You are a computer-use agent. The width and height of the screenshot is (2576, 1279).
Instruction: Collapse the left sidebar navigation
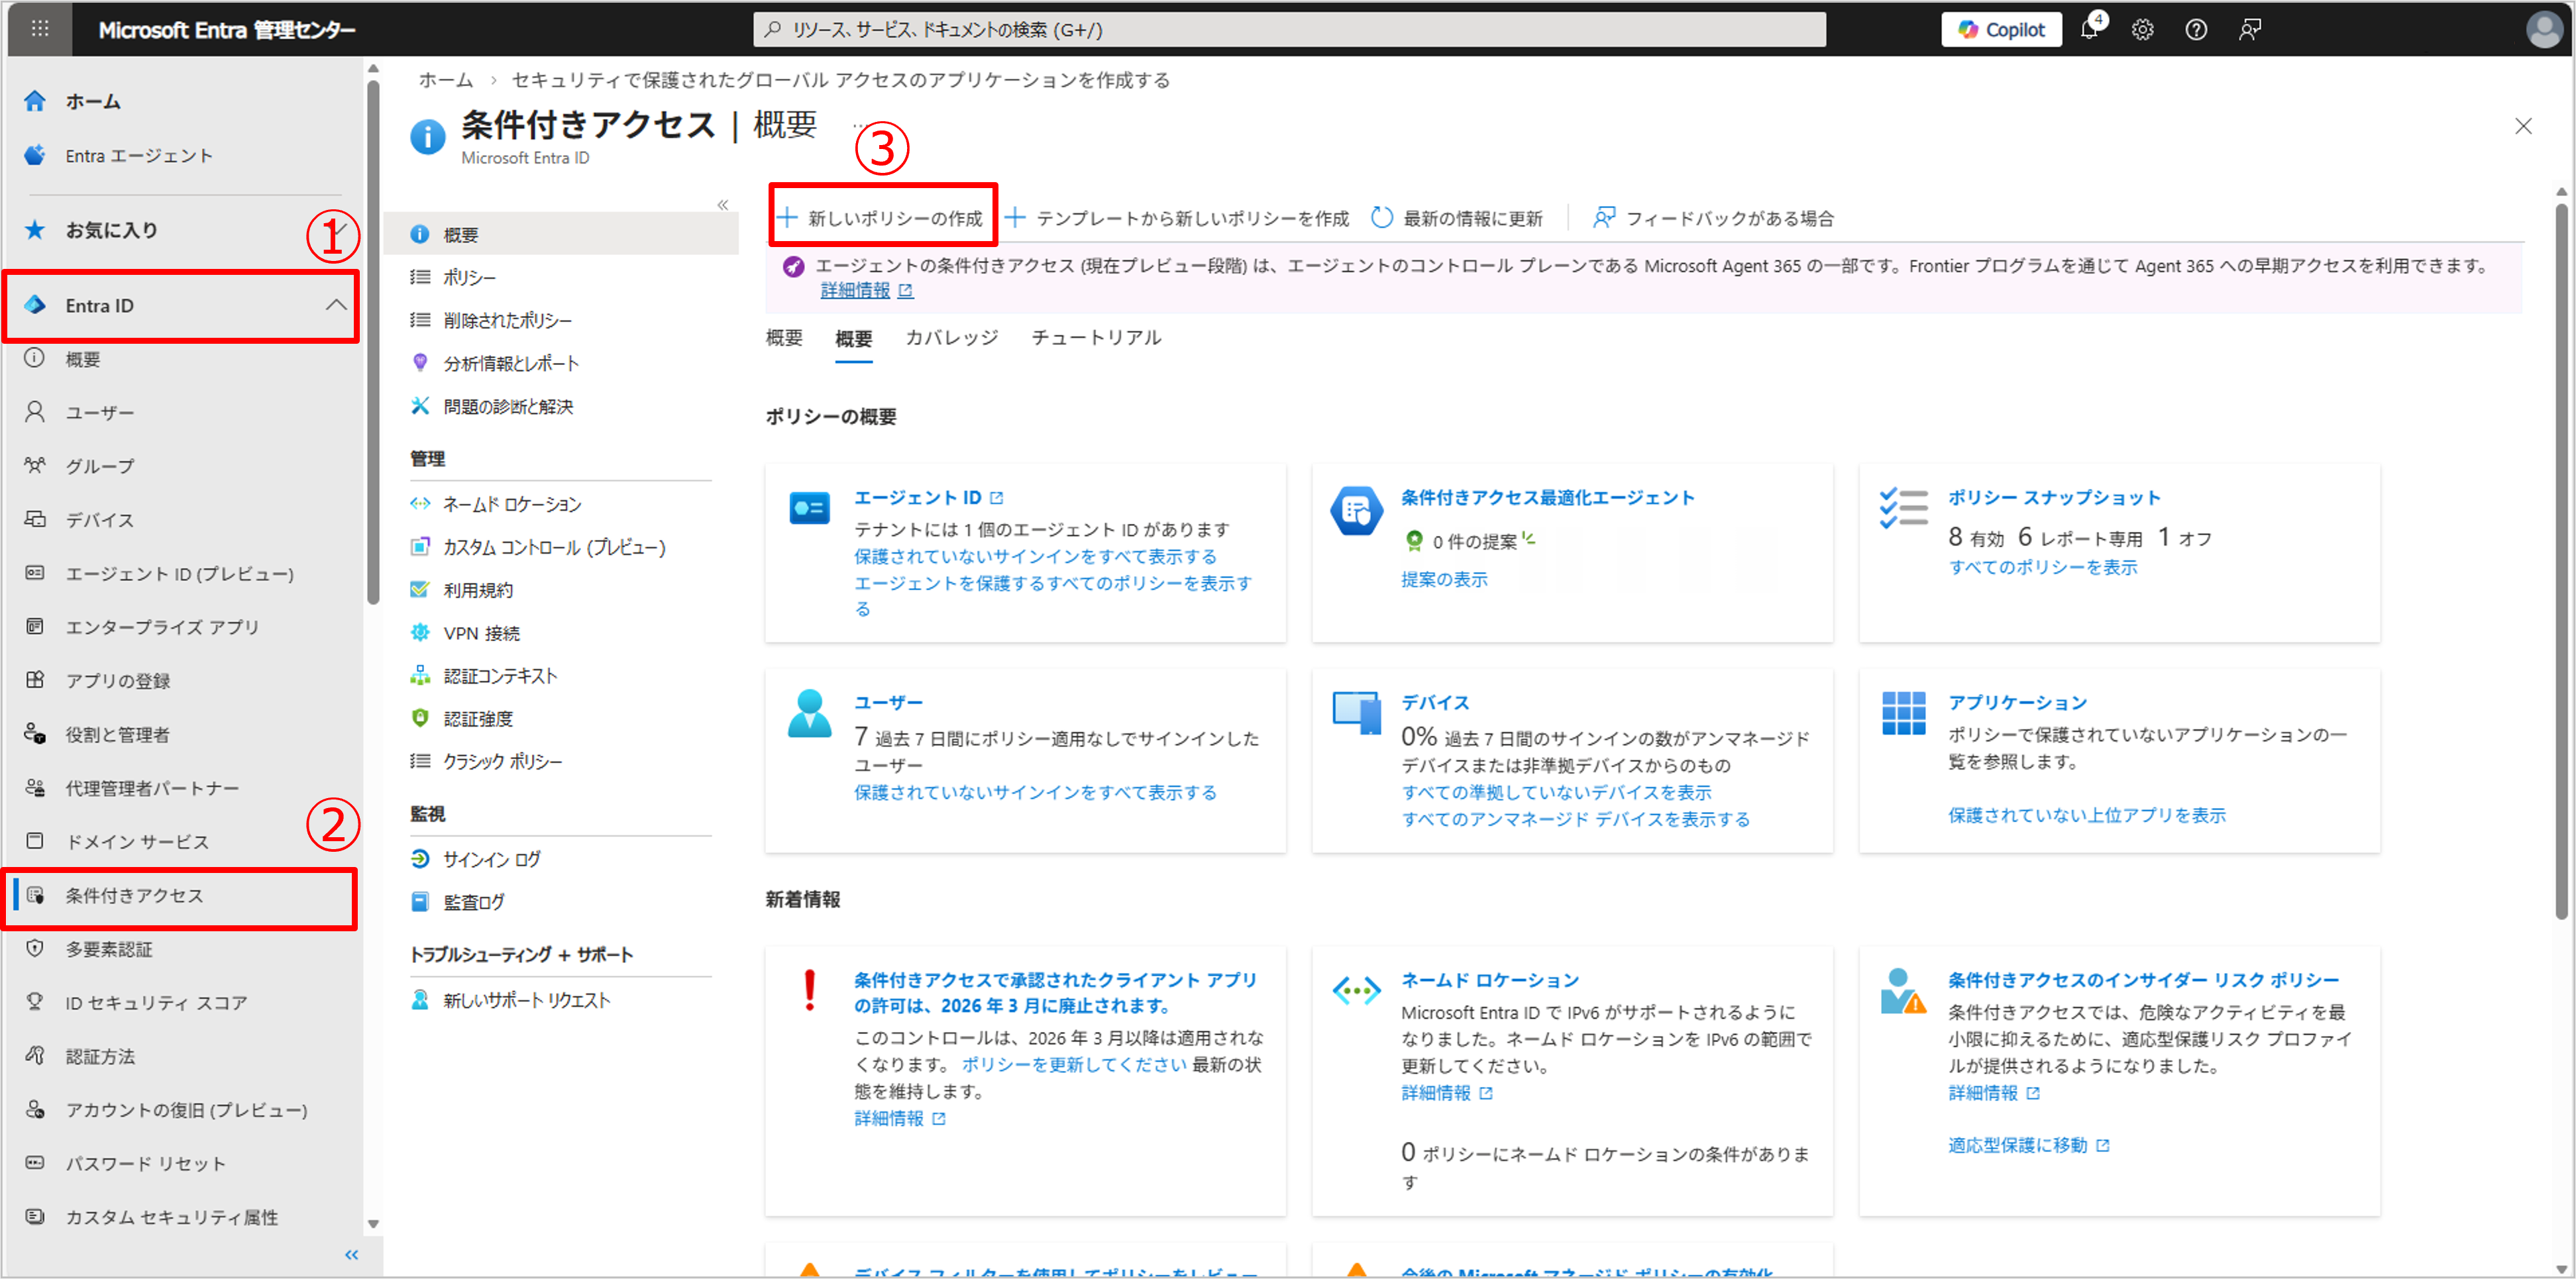coord(351,1254)
